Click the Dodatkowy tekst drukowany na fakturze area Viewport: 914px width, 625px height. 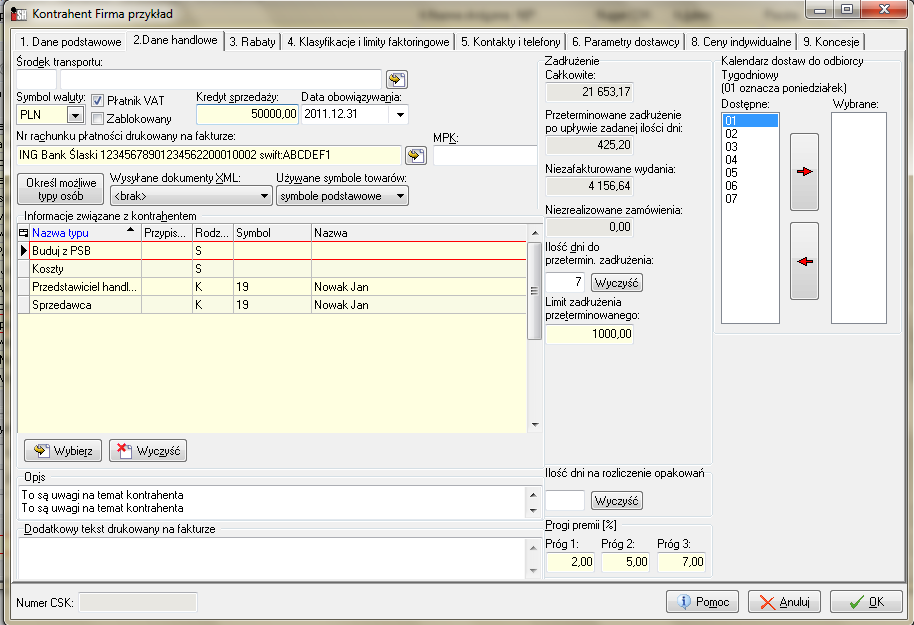point(272,559)
